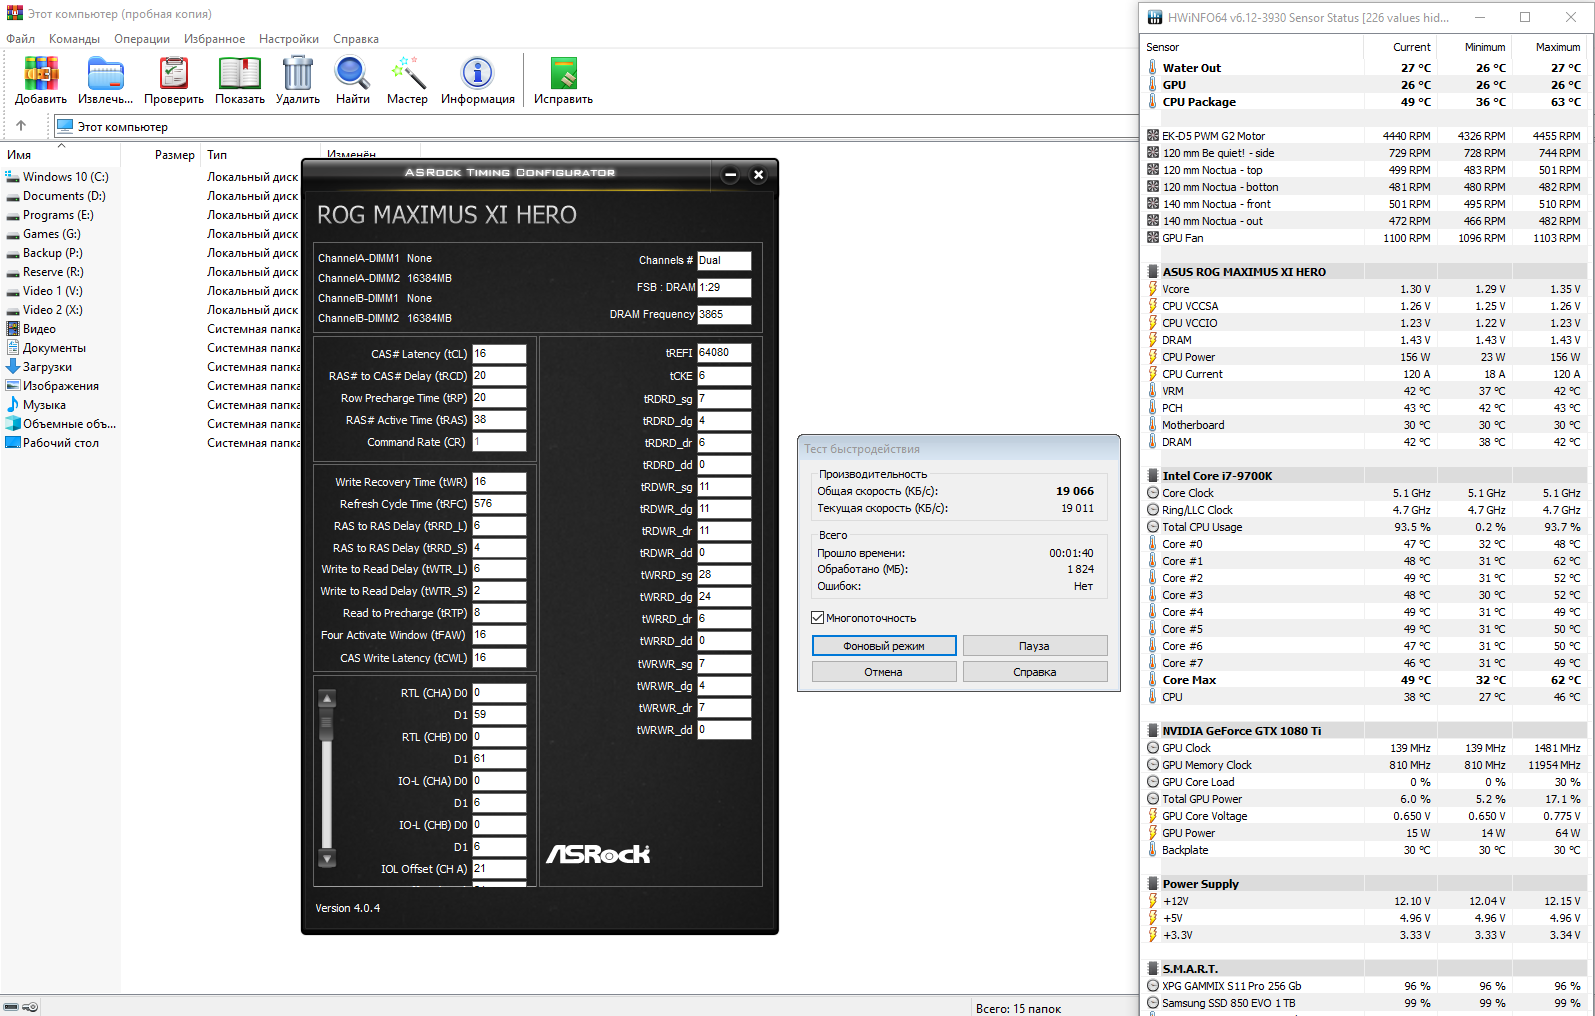Click the Извлечь (Extract) toolbar icon

coord(105,74)
